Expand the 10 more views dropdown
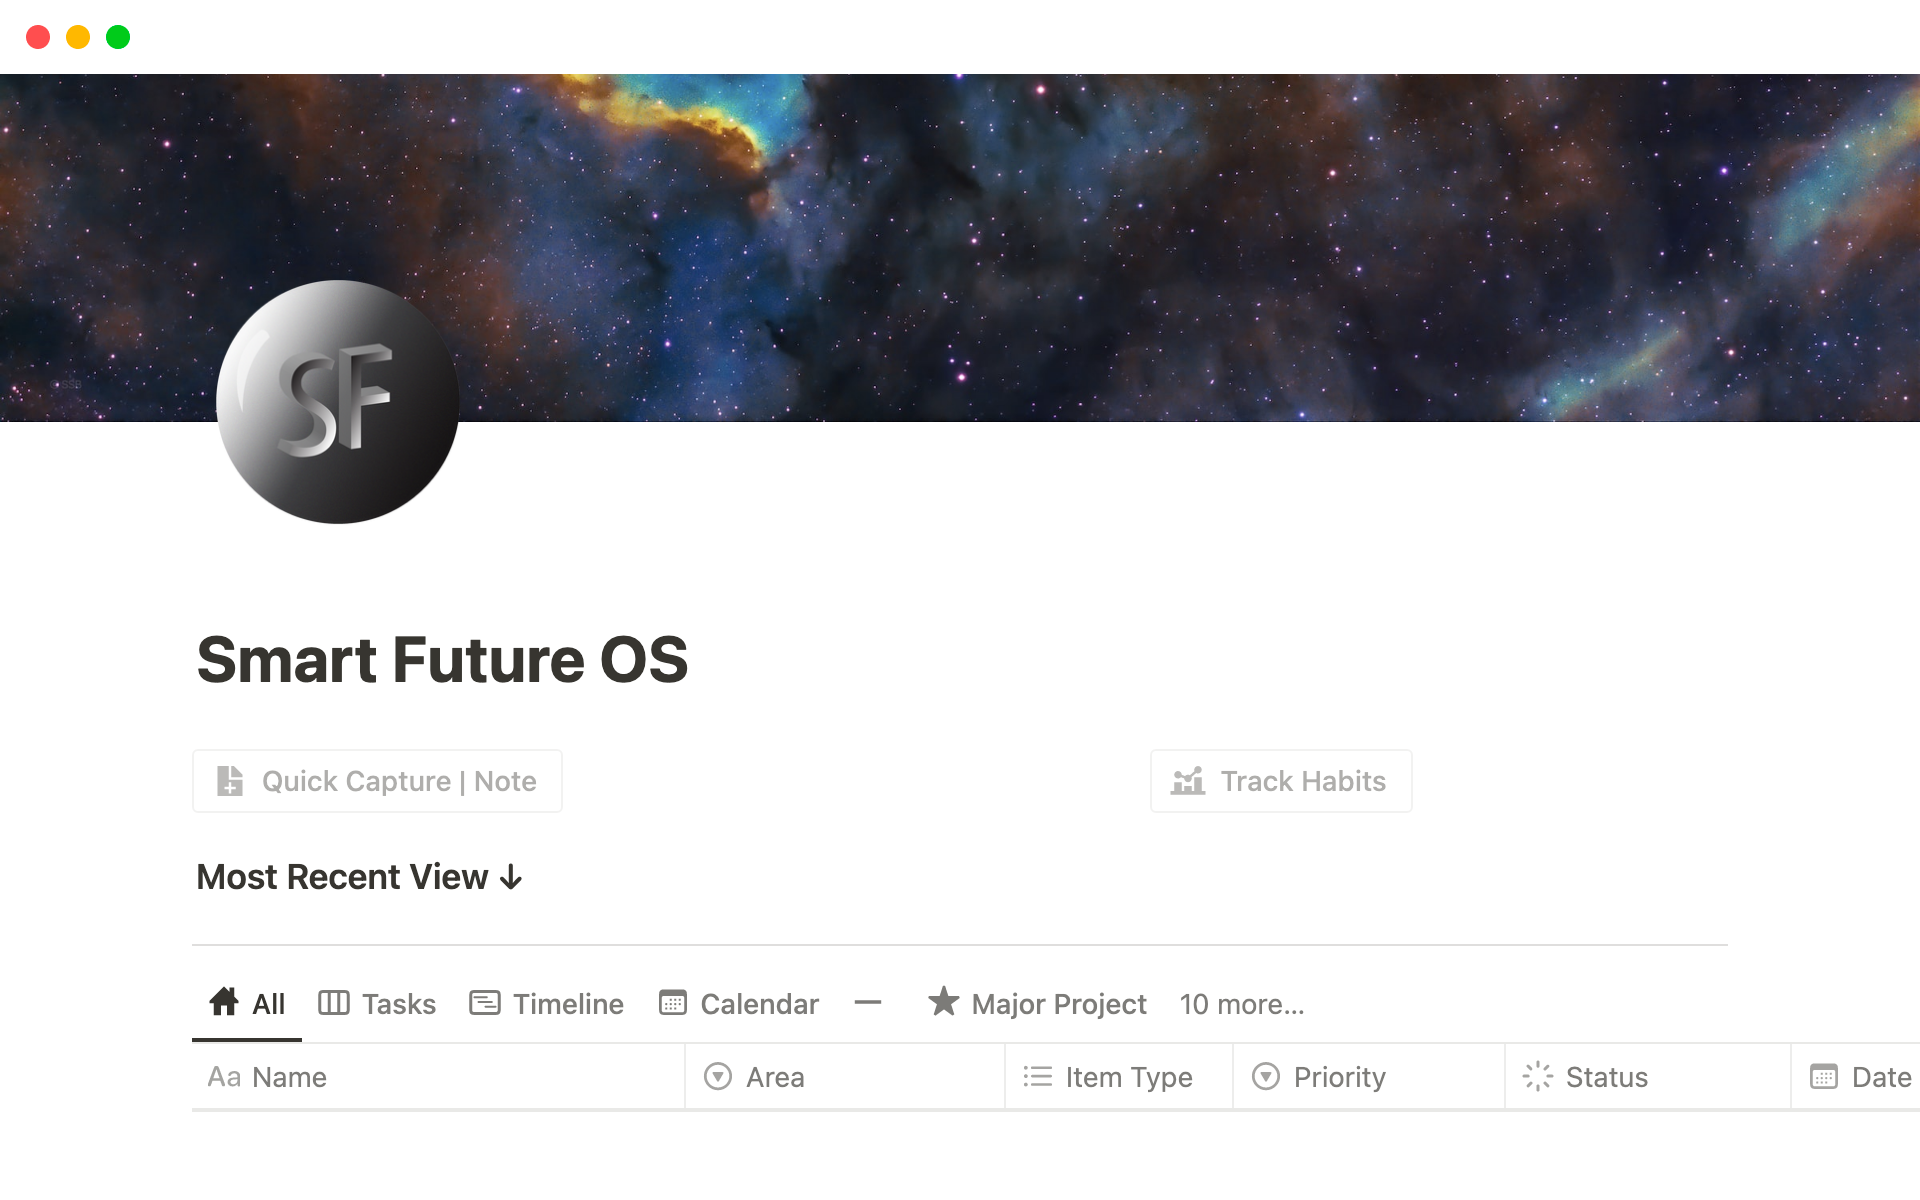 point(1240,1004)
